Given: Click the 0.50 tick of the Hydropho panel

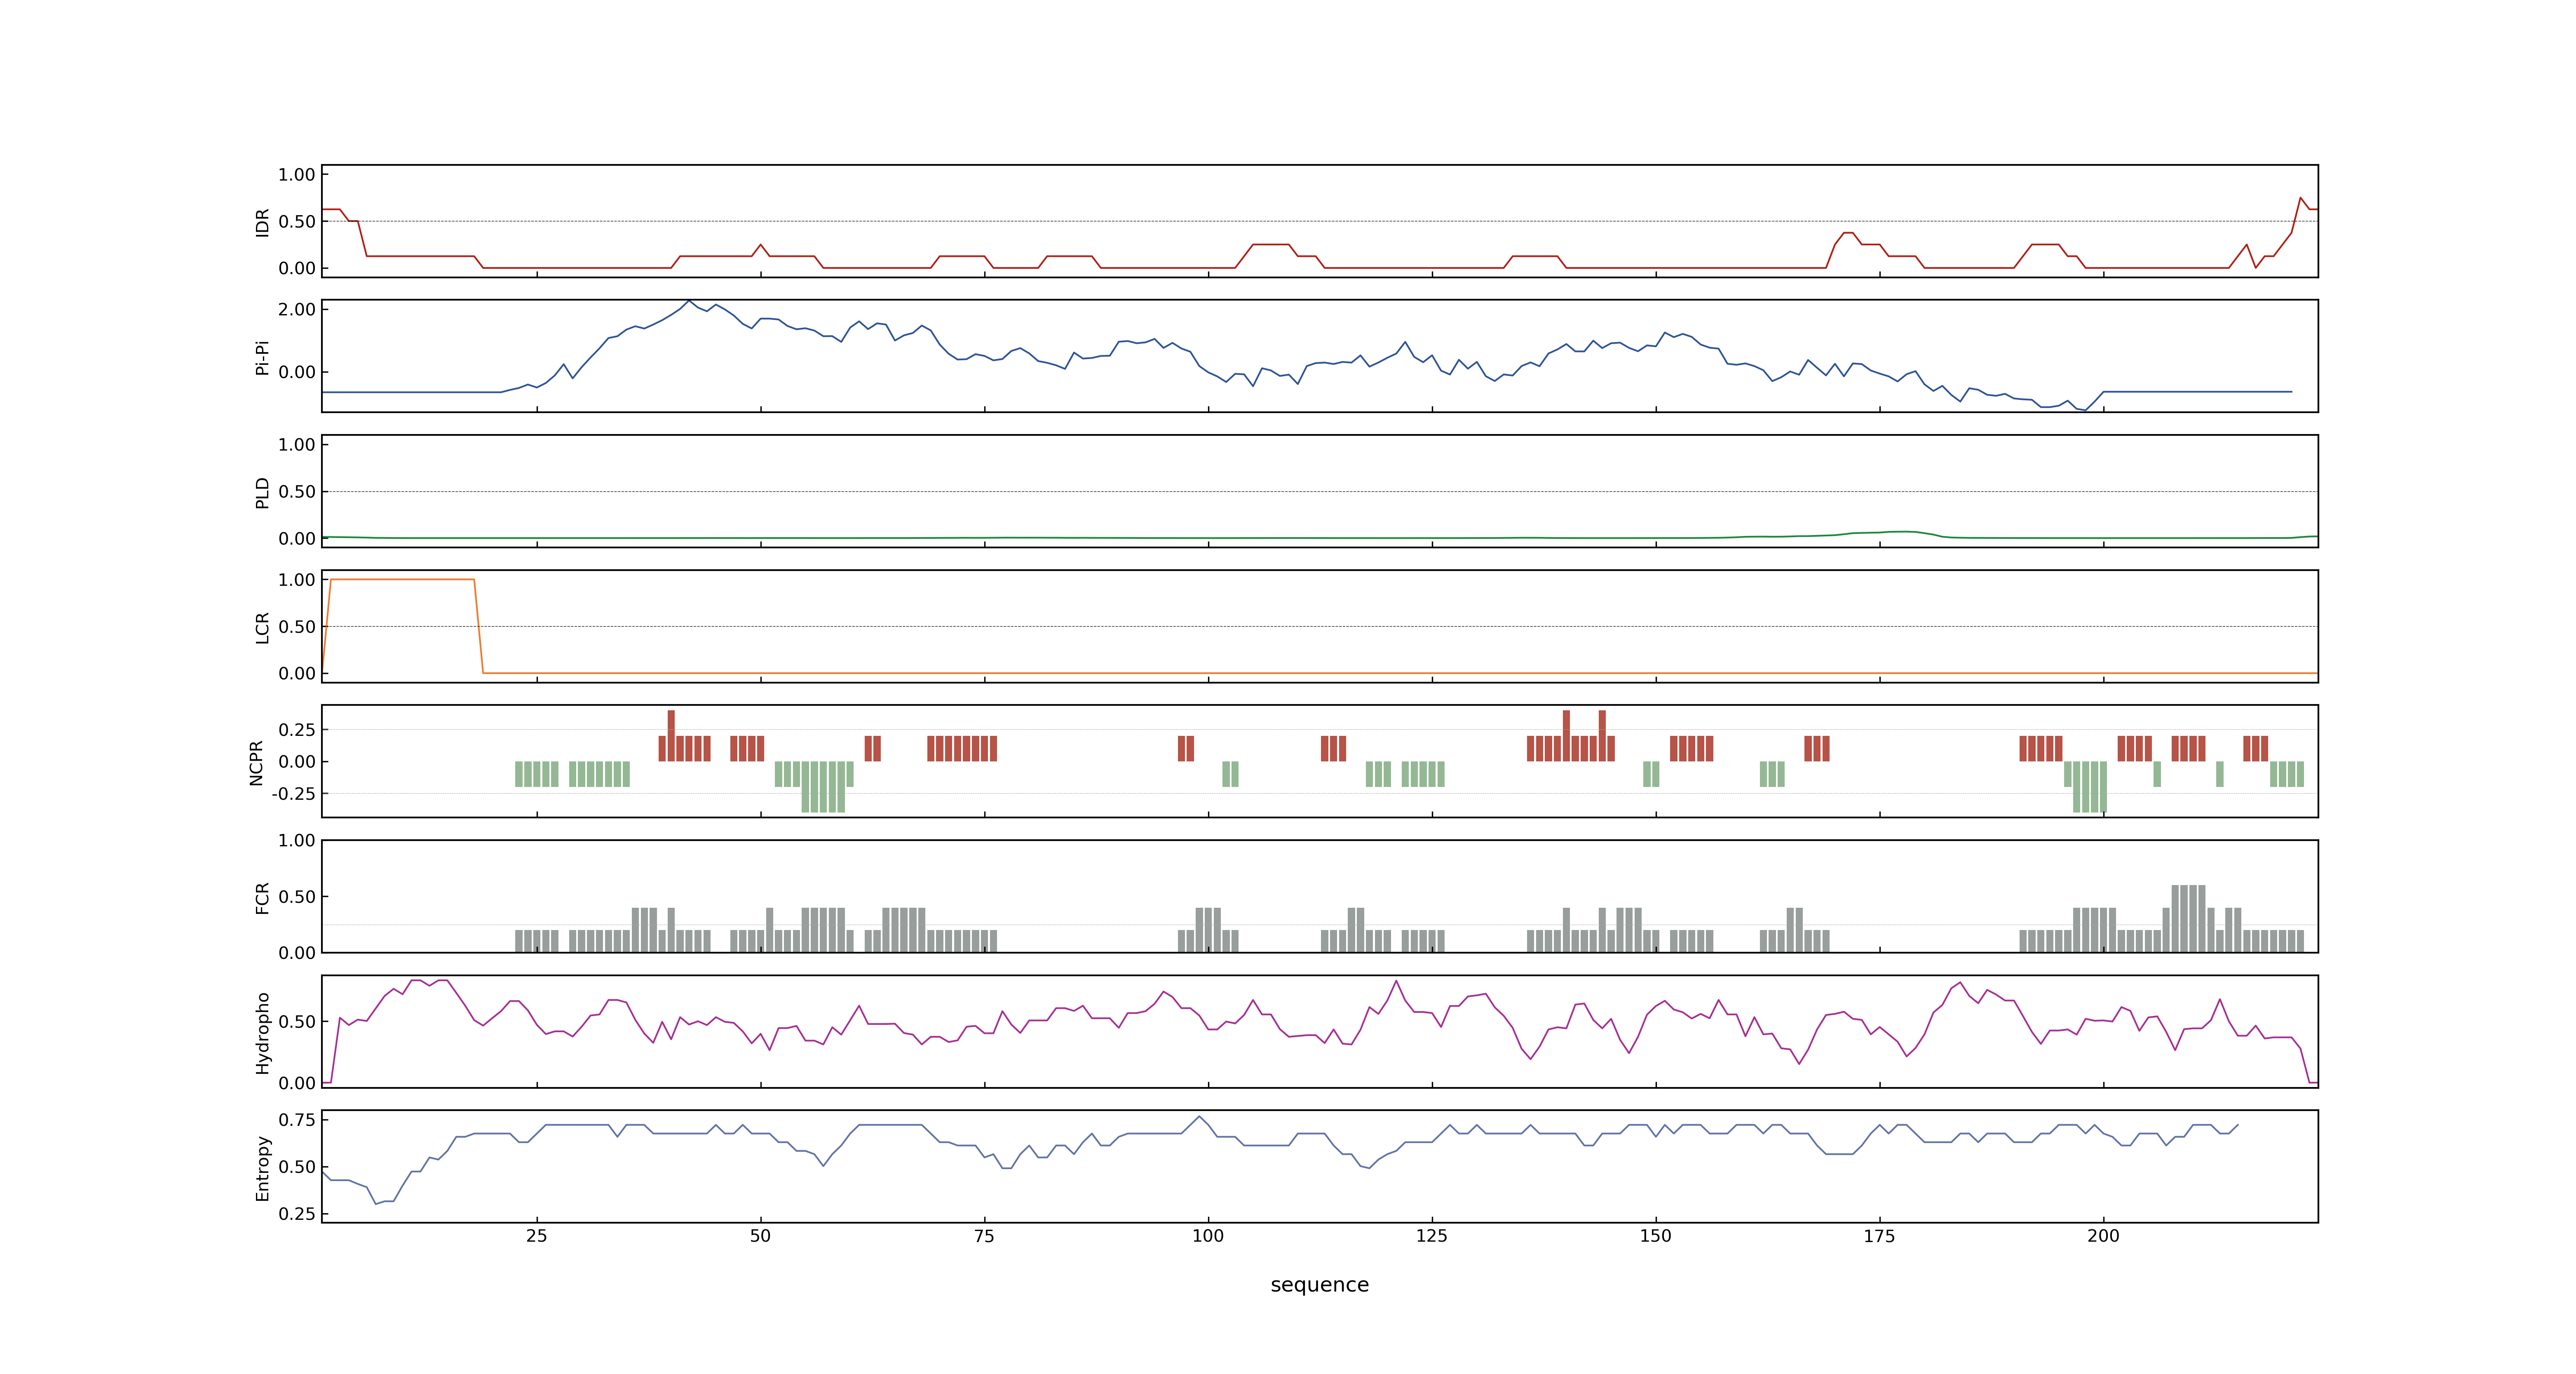Looking at the screenshot, I should click(297, 1021).
